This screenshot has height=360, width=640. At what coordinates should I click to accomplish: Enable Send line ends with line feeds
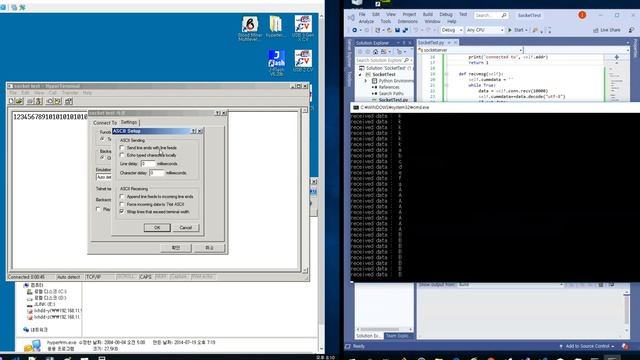click(122, 148)
